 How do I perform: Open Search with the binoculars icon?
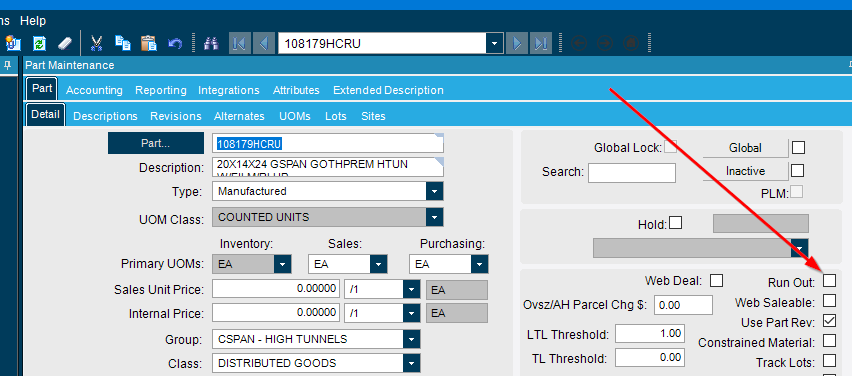pos(211,43)
